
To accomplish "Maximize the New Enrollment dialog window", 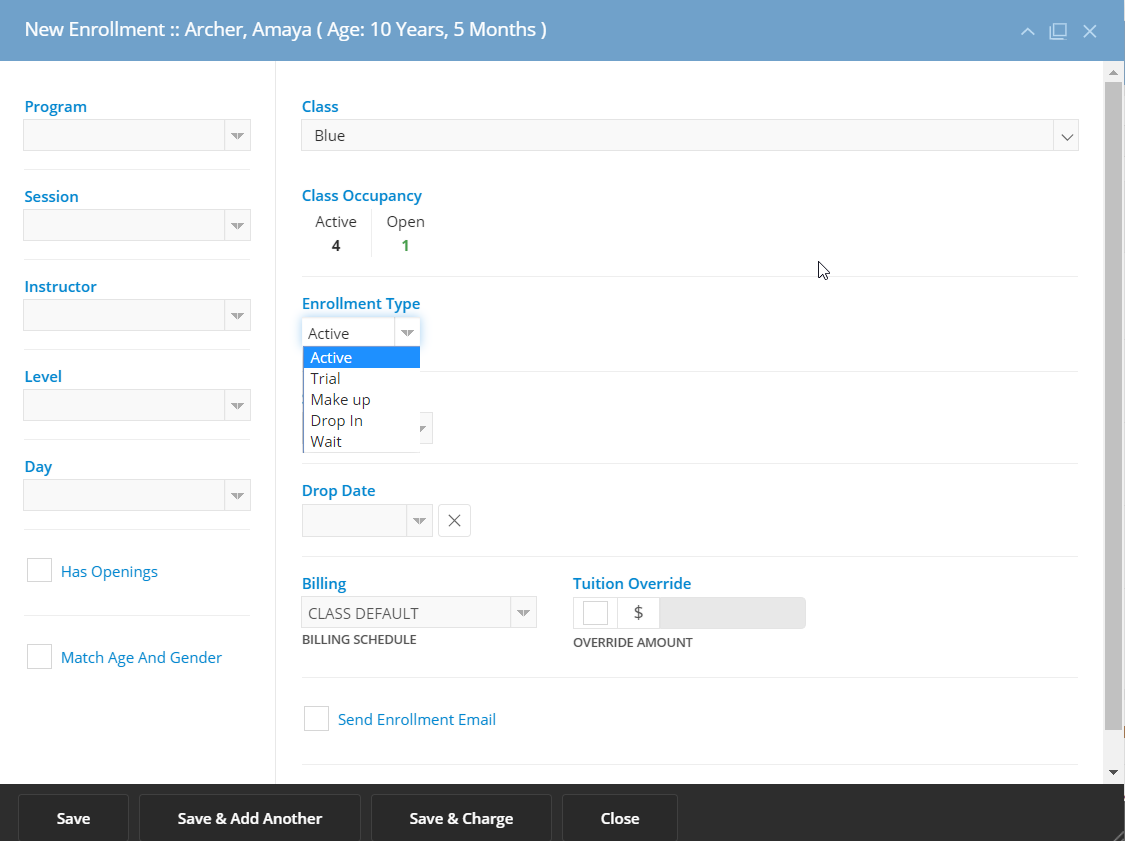I will click(x=1058, y=31).
